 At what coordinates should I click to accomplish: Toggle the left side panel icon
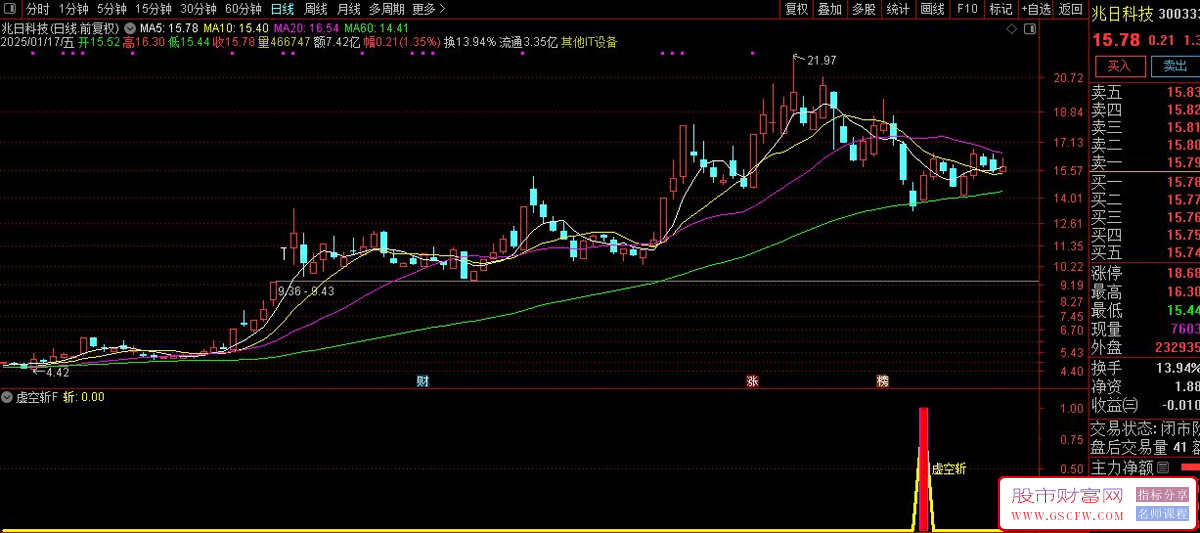tap(9, 9)
